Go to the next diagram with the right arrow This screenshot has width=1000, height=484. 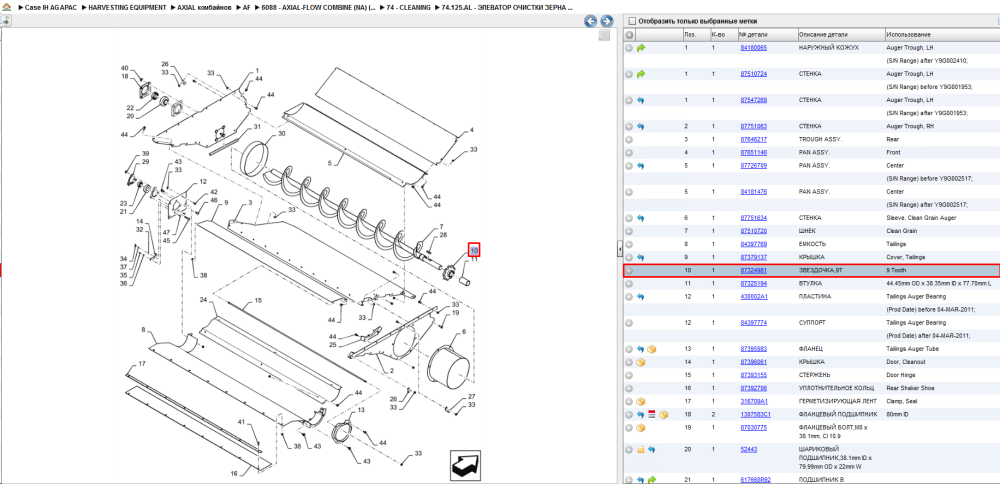point(607,21)
